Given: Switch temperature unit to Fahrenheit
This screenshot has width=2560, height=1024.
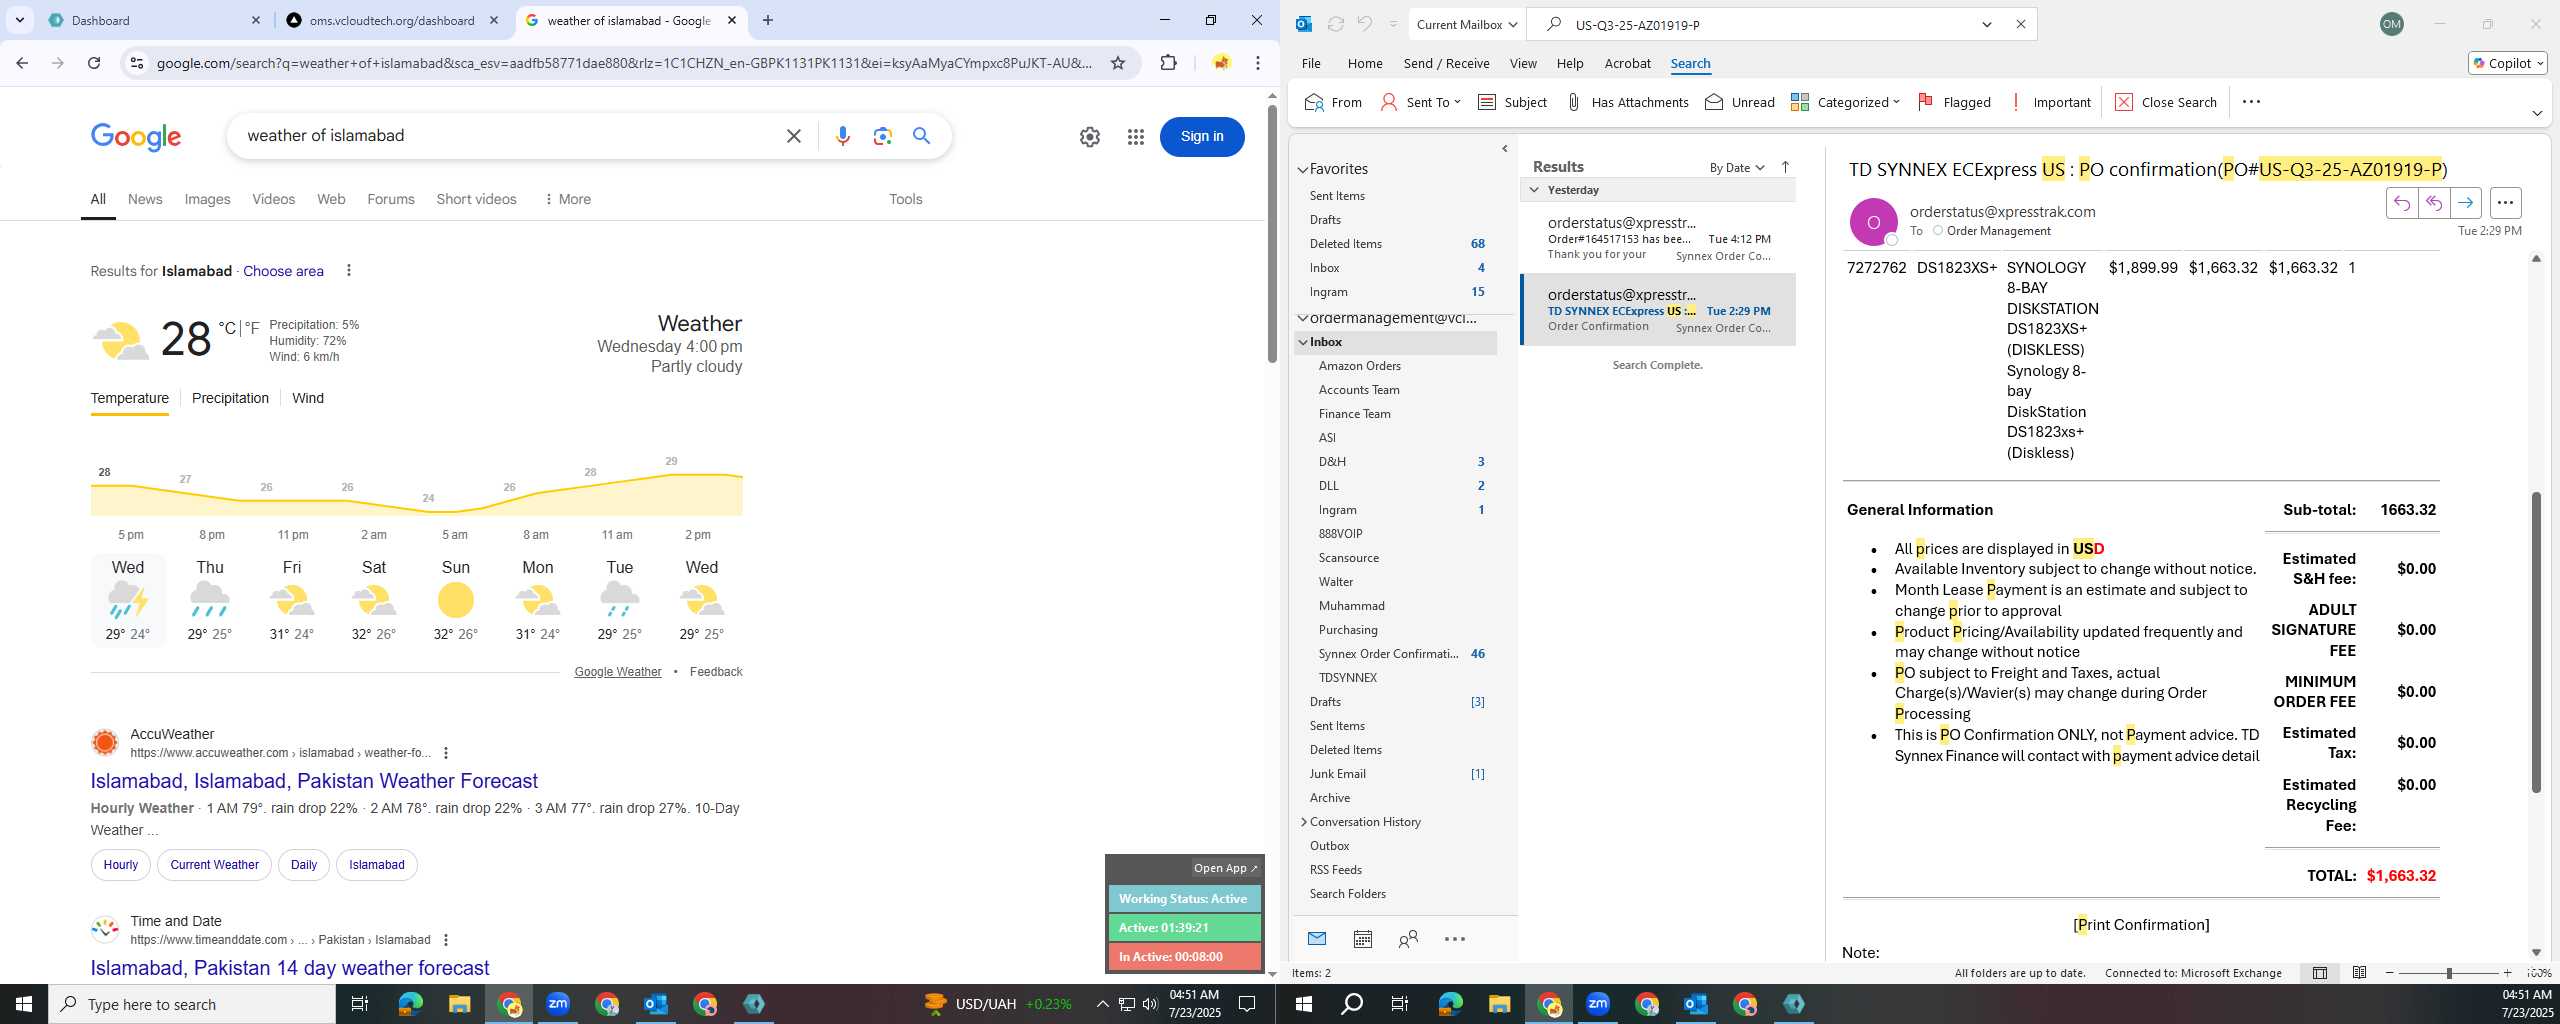Looking at the screenshot, I should (251, 328).
